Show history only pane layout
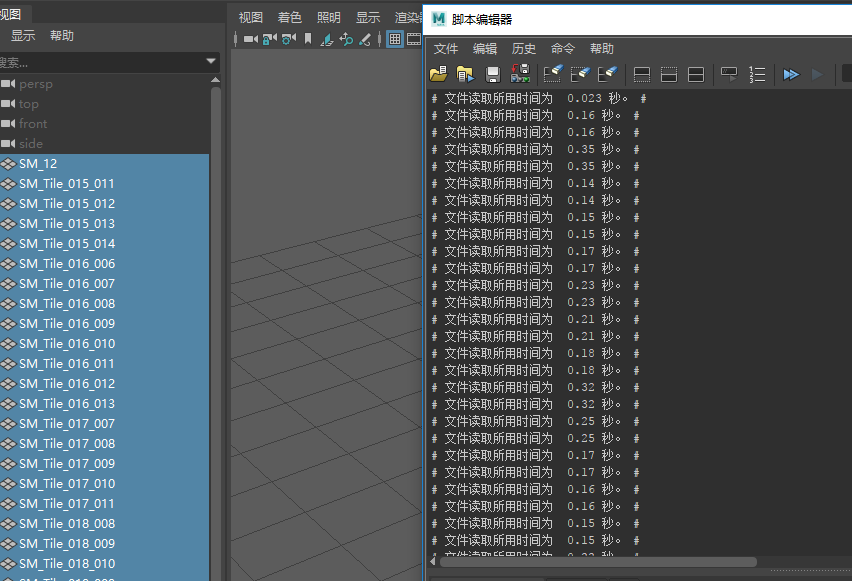852x581 pixels. tap(642, 74)
